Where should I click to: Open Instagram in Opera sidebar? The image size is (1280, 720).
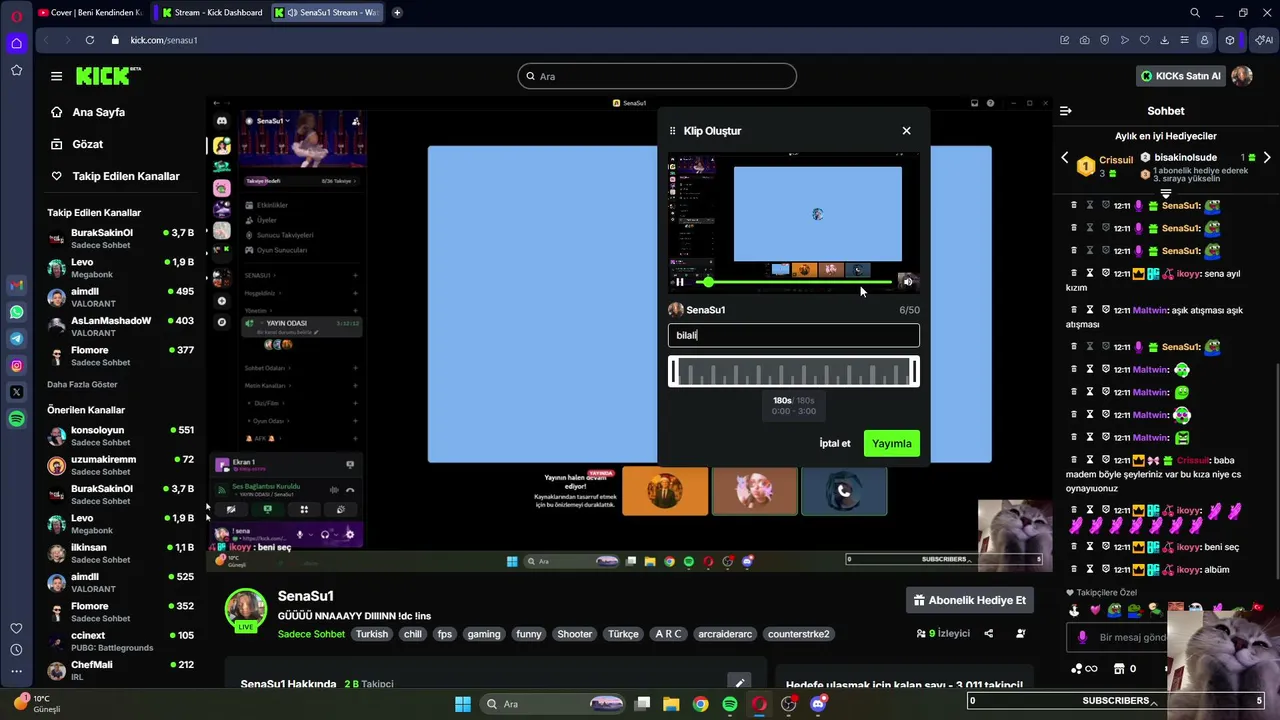tap(16, 366)
